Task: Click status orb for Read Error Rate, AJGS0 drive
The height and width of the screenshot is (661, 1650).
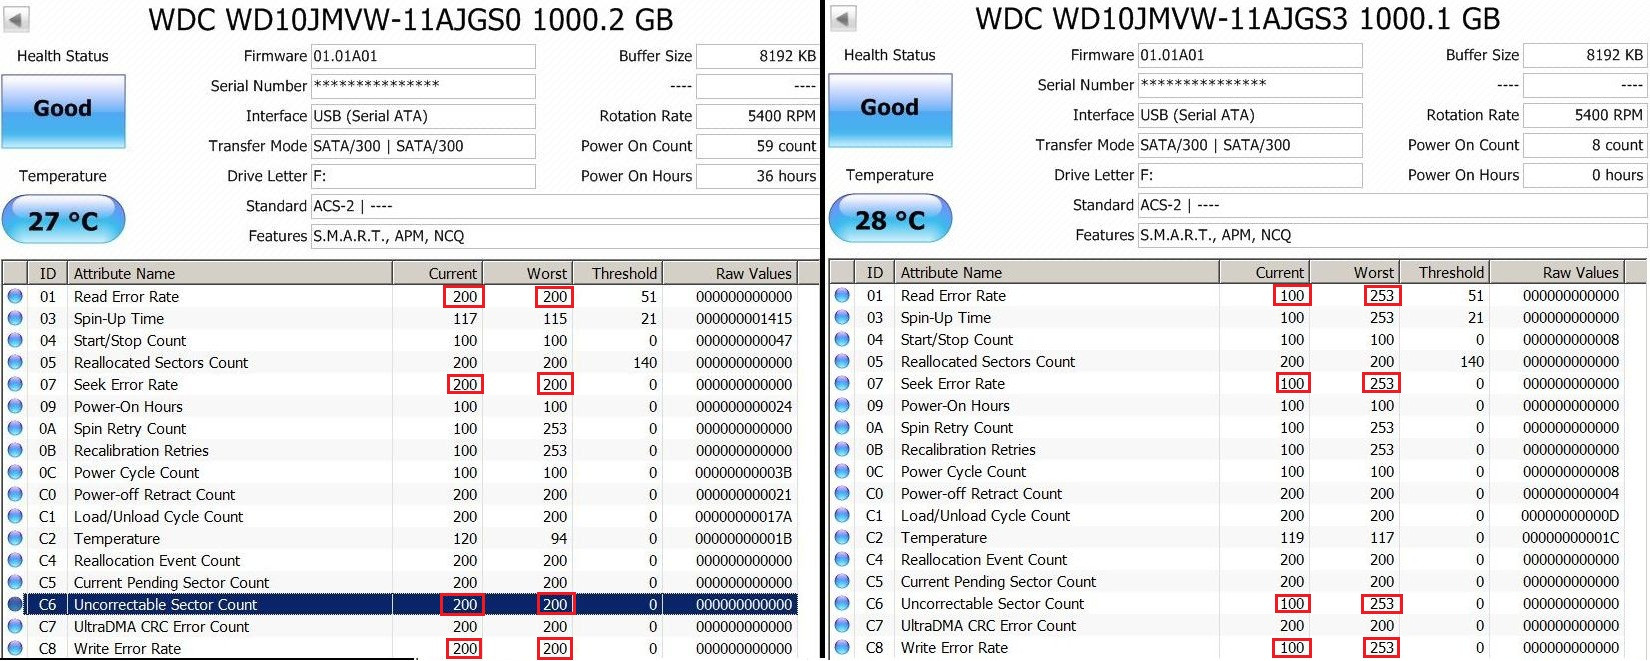Action: coord(15,296)
